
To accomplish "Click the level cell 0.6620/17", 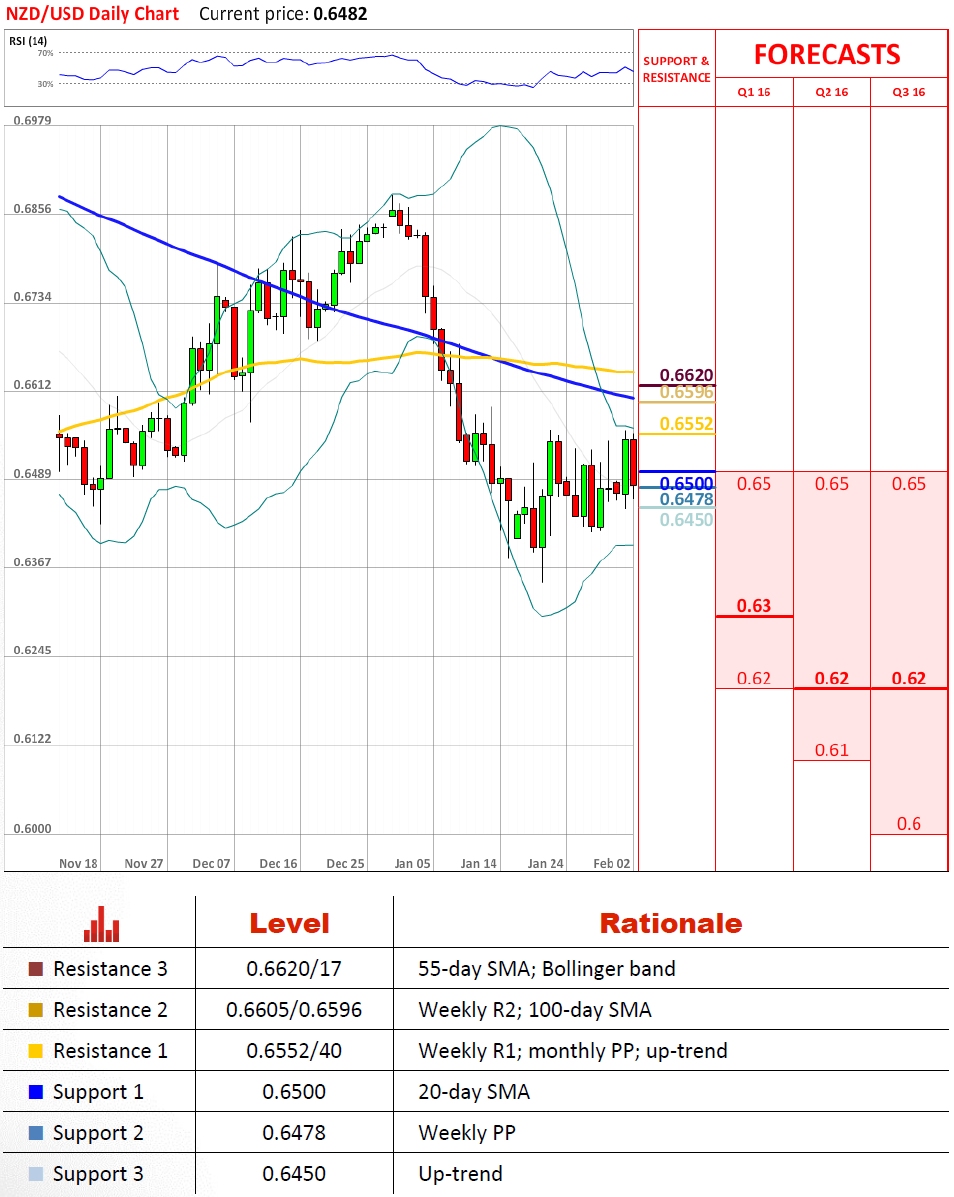I will click(294, 969).
